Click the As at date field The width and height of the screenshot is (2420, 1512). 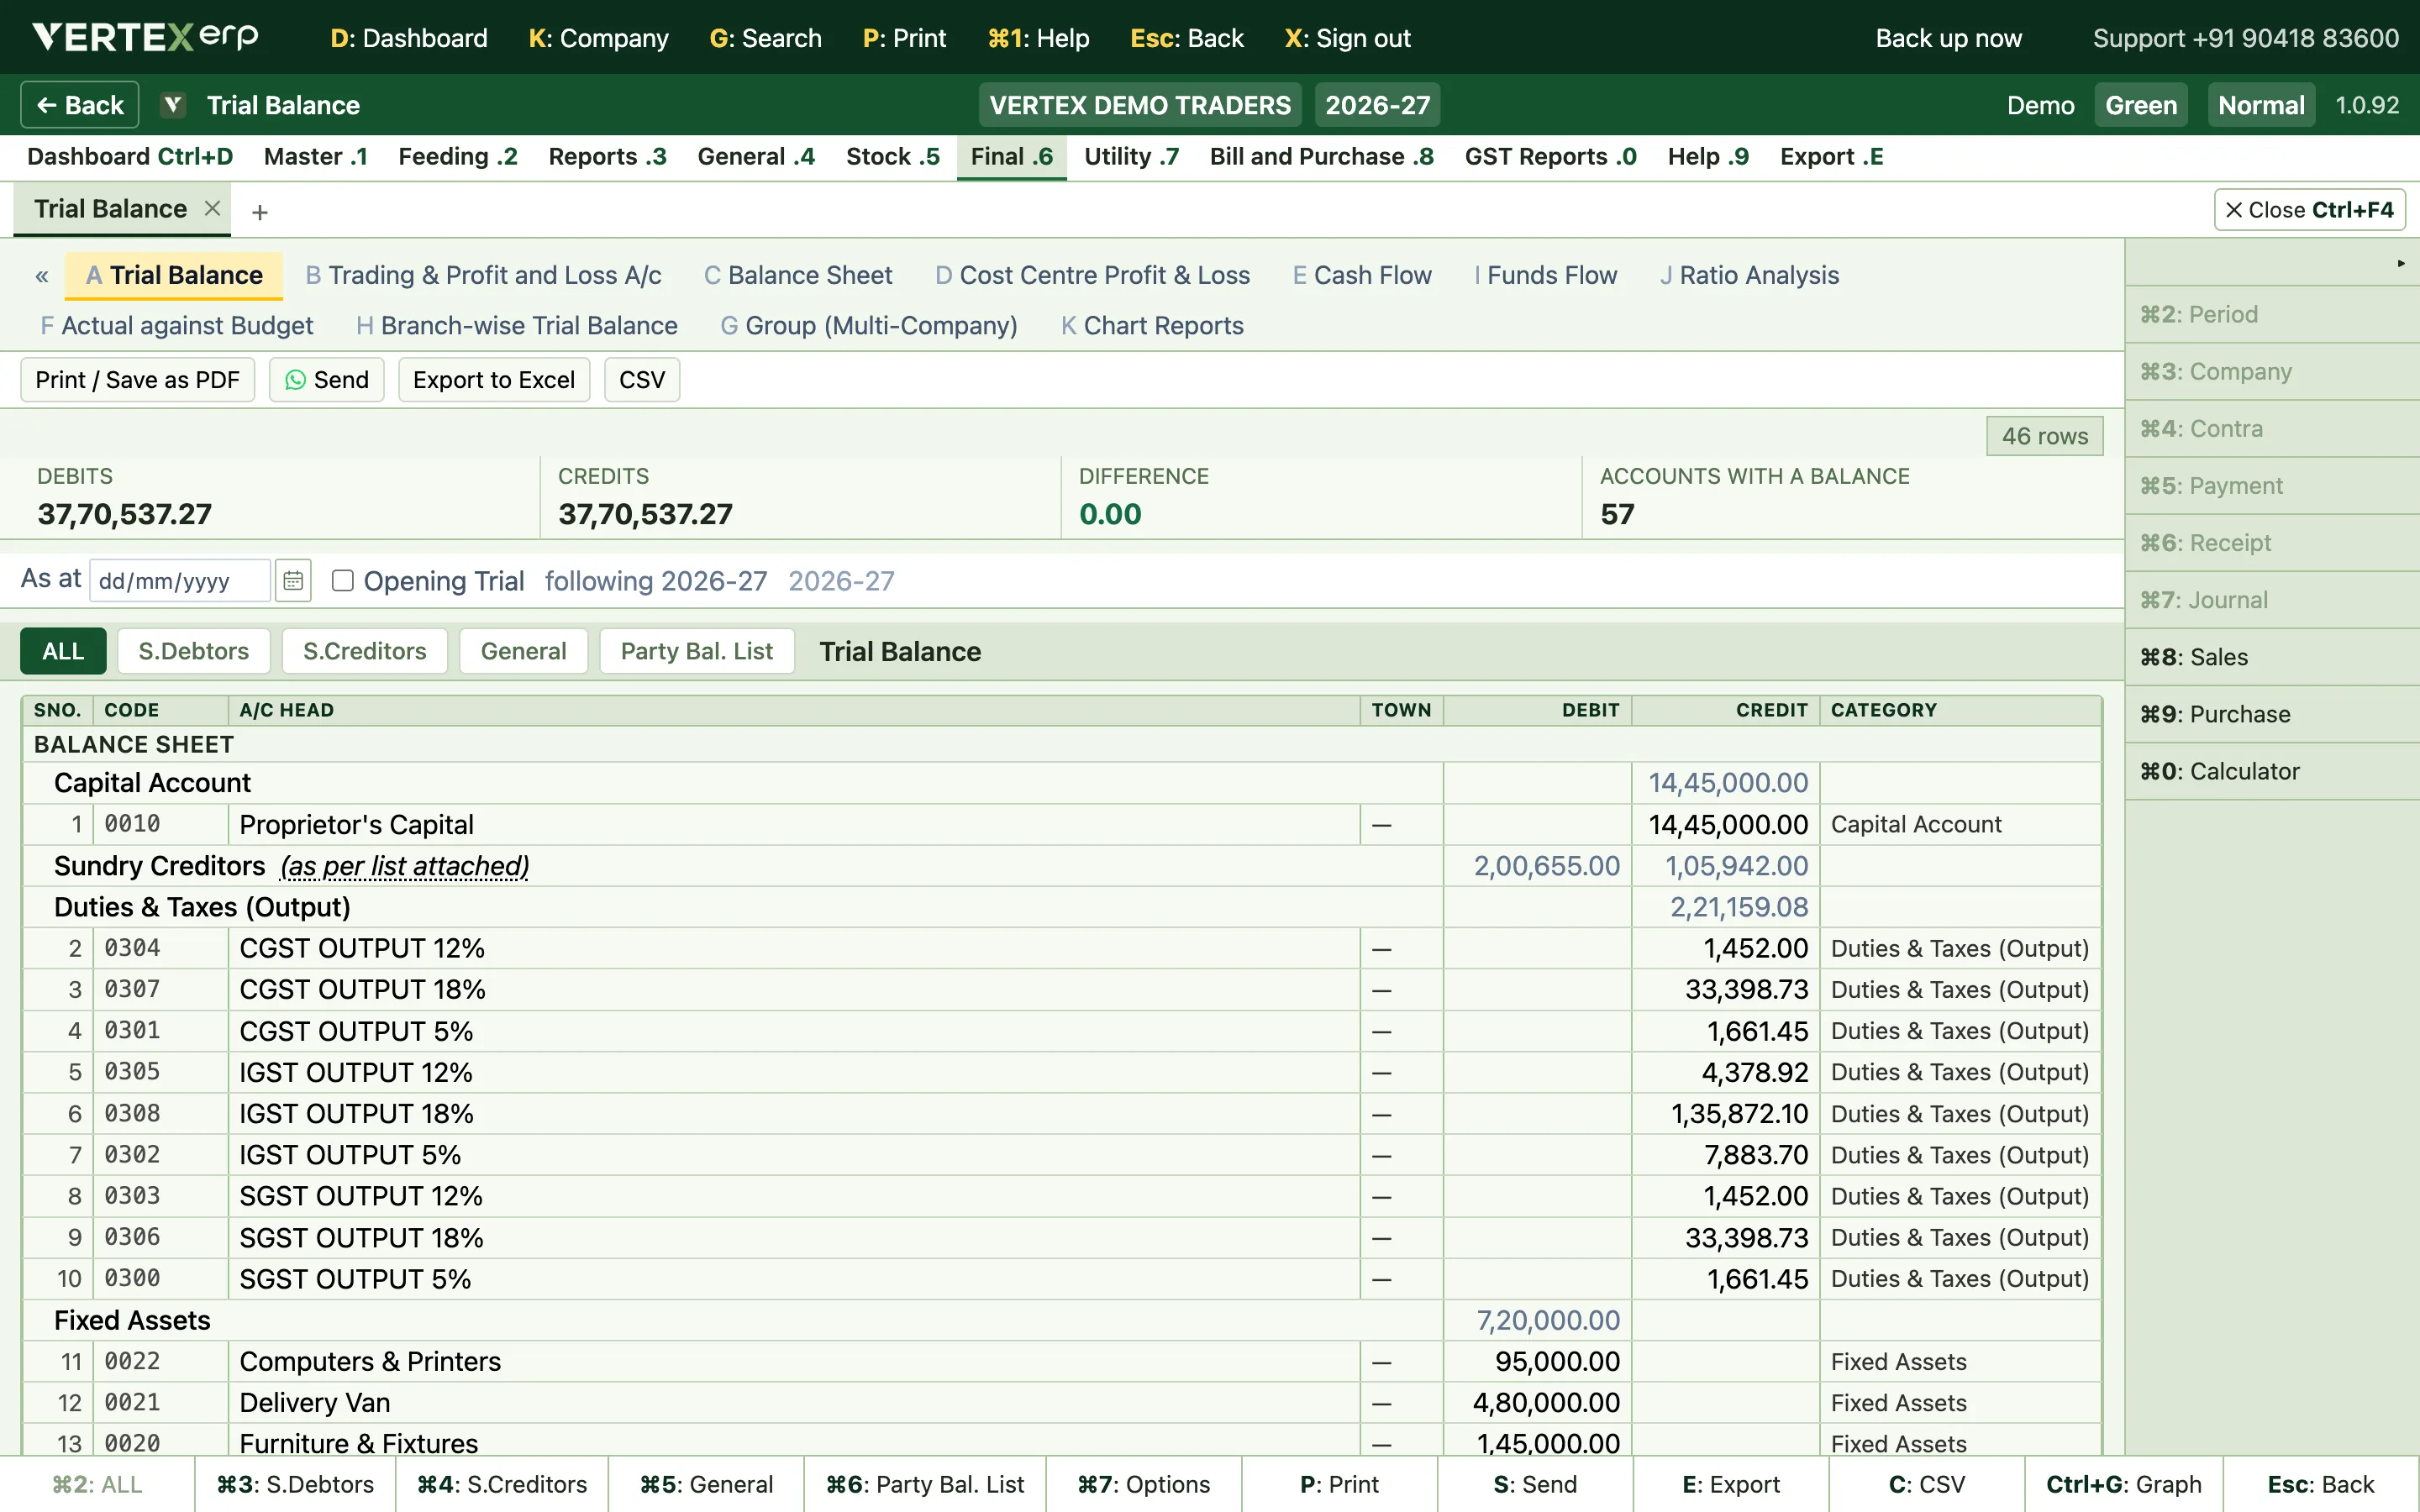click(180, 581)
